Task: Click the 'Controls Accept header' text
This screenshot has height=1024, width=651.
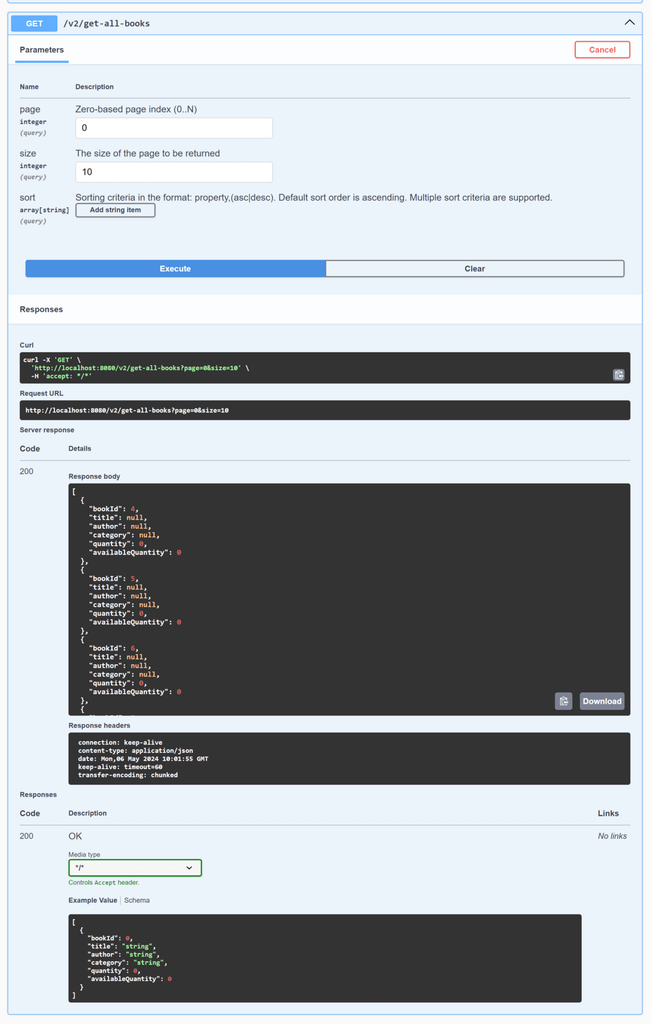Action: 104,882
